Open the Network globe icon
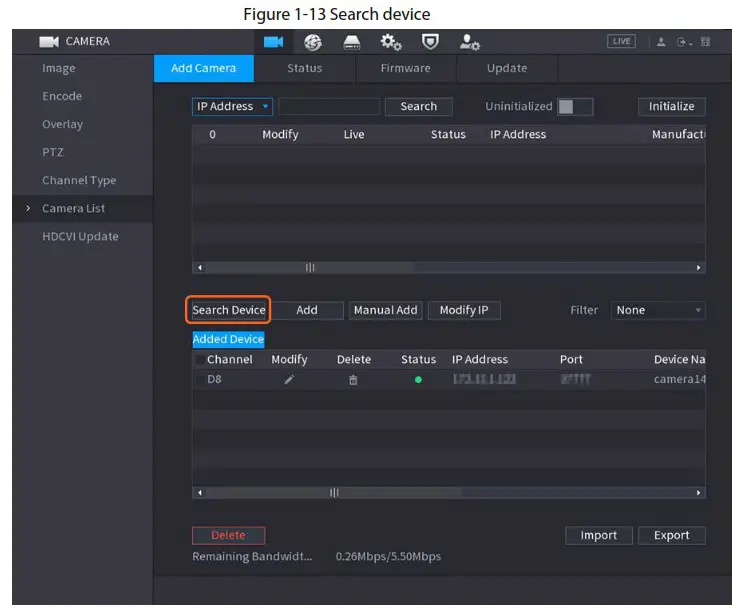742x611 pixels. pos(313,42)
